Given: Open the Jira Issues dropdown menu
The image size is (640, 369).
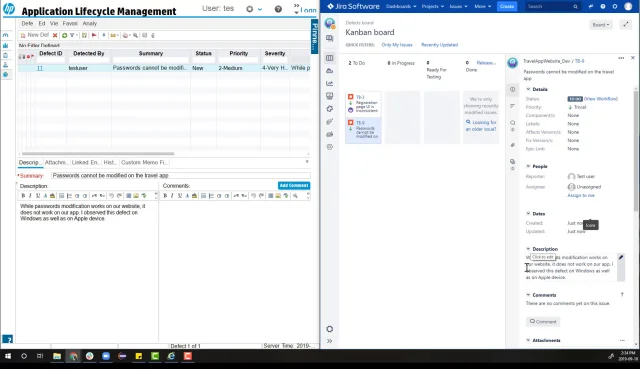Looking at the screenshot, I should pyautogui.click(x=458, y=7).
